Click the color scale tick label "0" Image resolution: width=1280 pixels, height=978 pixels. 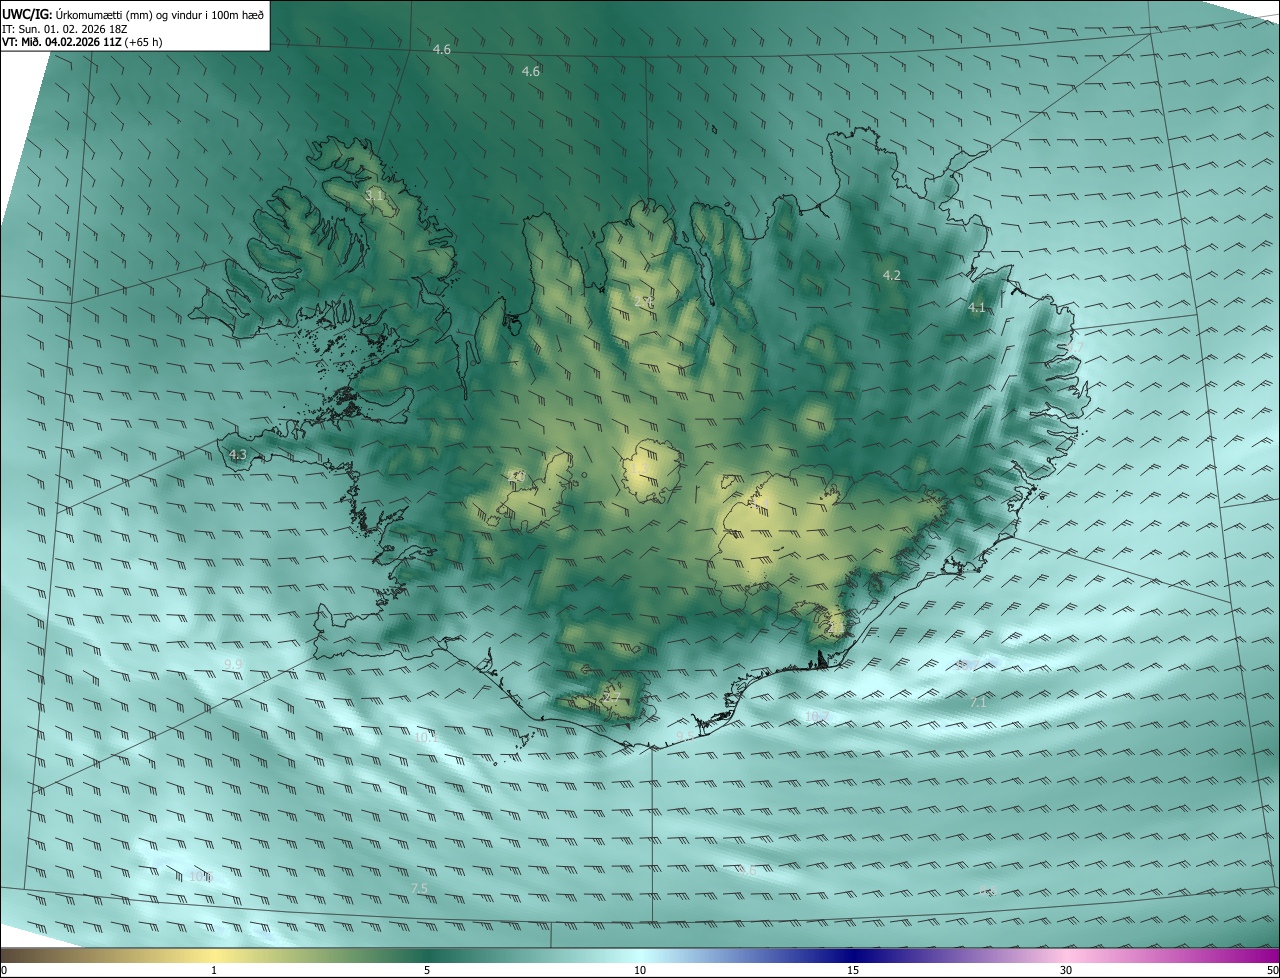[4, 970]
